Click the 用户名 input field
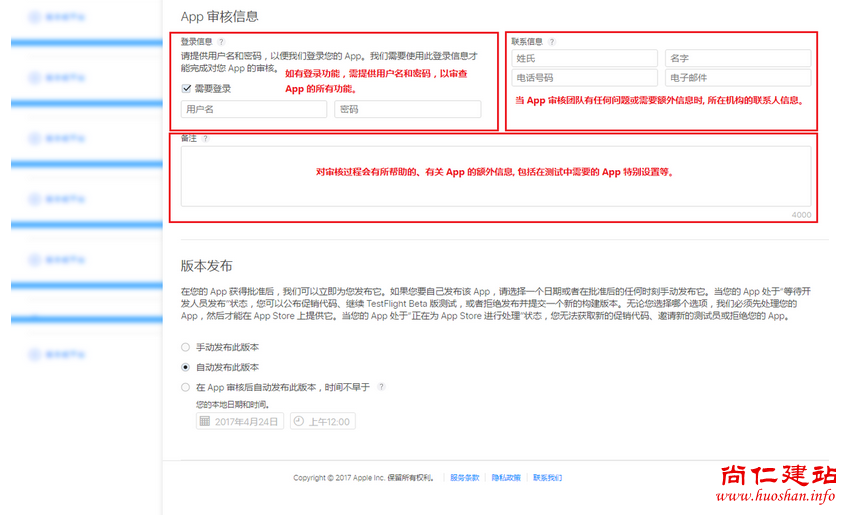Screen dimensions: 841x515 pos(253,109)
